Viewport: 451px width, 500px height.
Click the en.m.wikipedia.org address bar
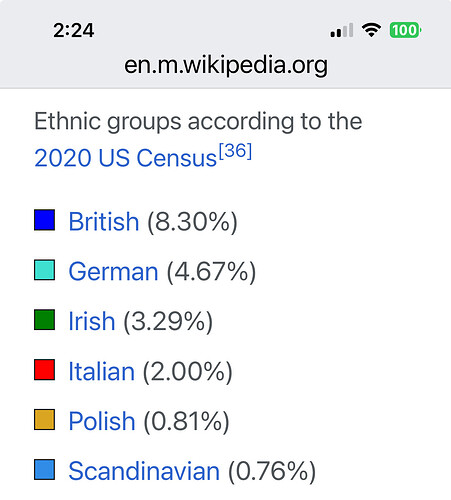(226, 65)
